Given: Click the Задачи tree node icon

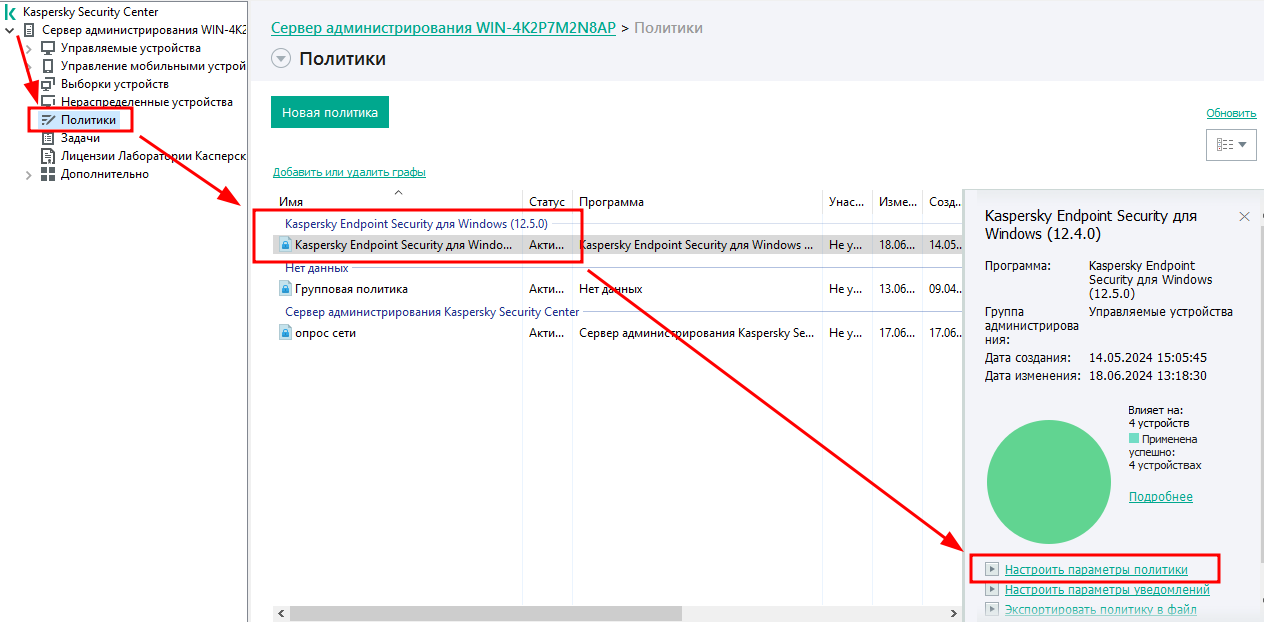Looking at the screenshot, I should coord(48,138).
